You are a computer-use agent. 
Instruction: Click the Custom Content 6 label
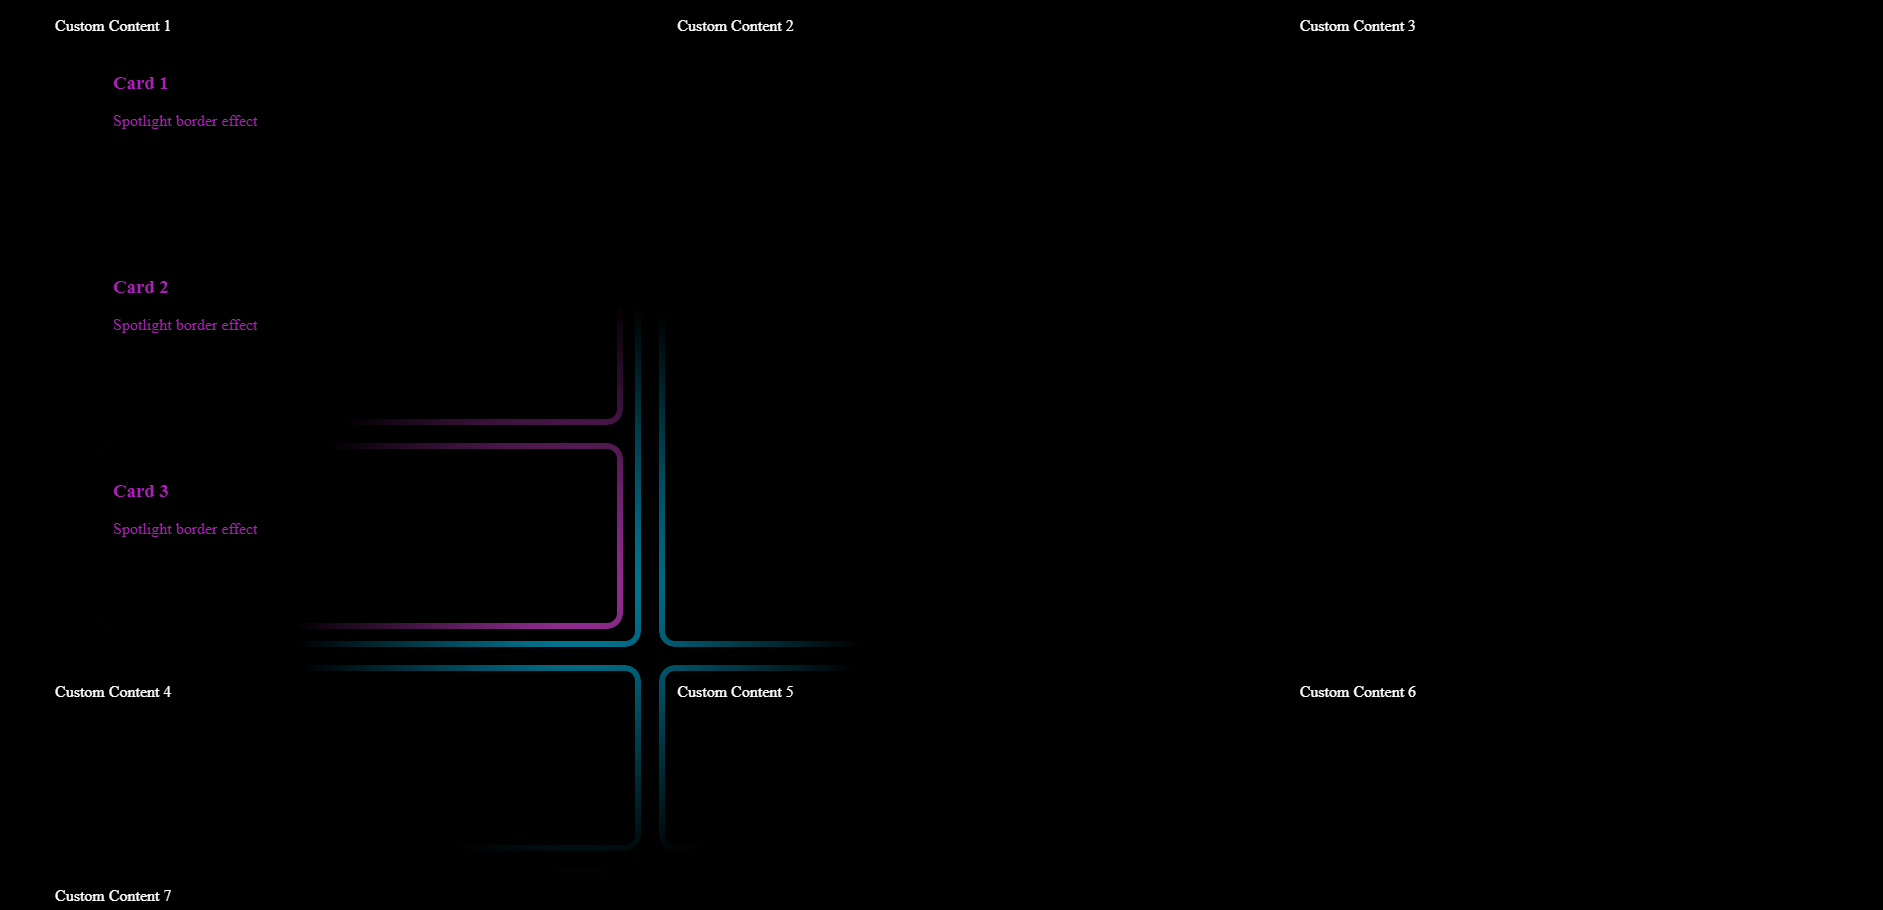click(1357, 692)
